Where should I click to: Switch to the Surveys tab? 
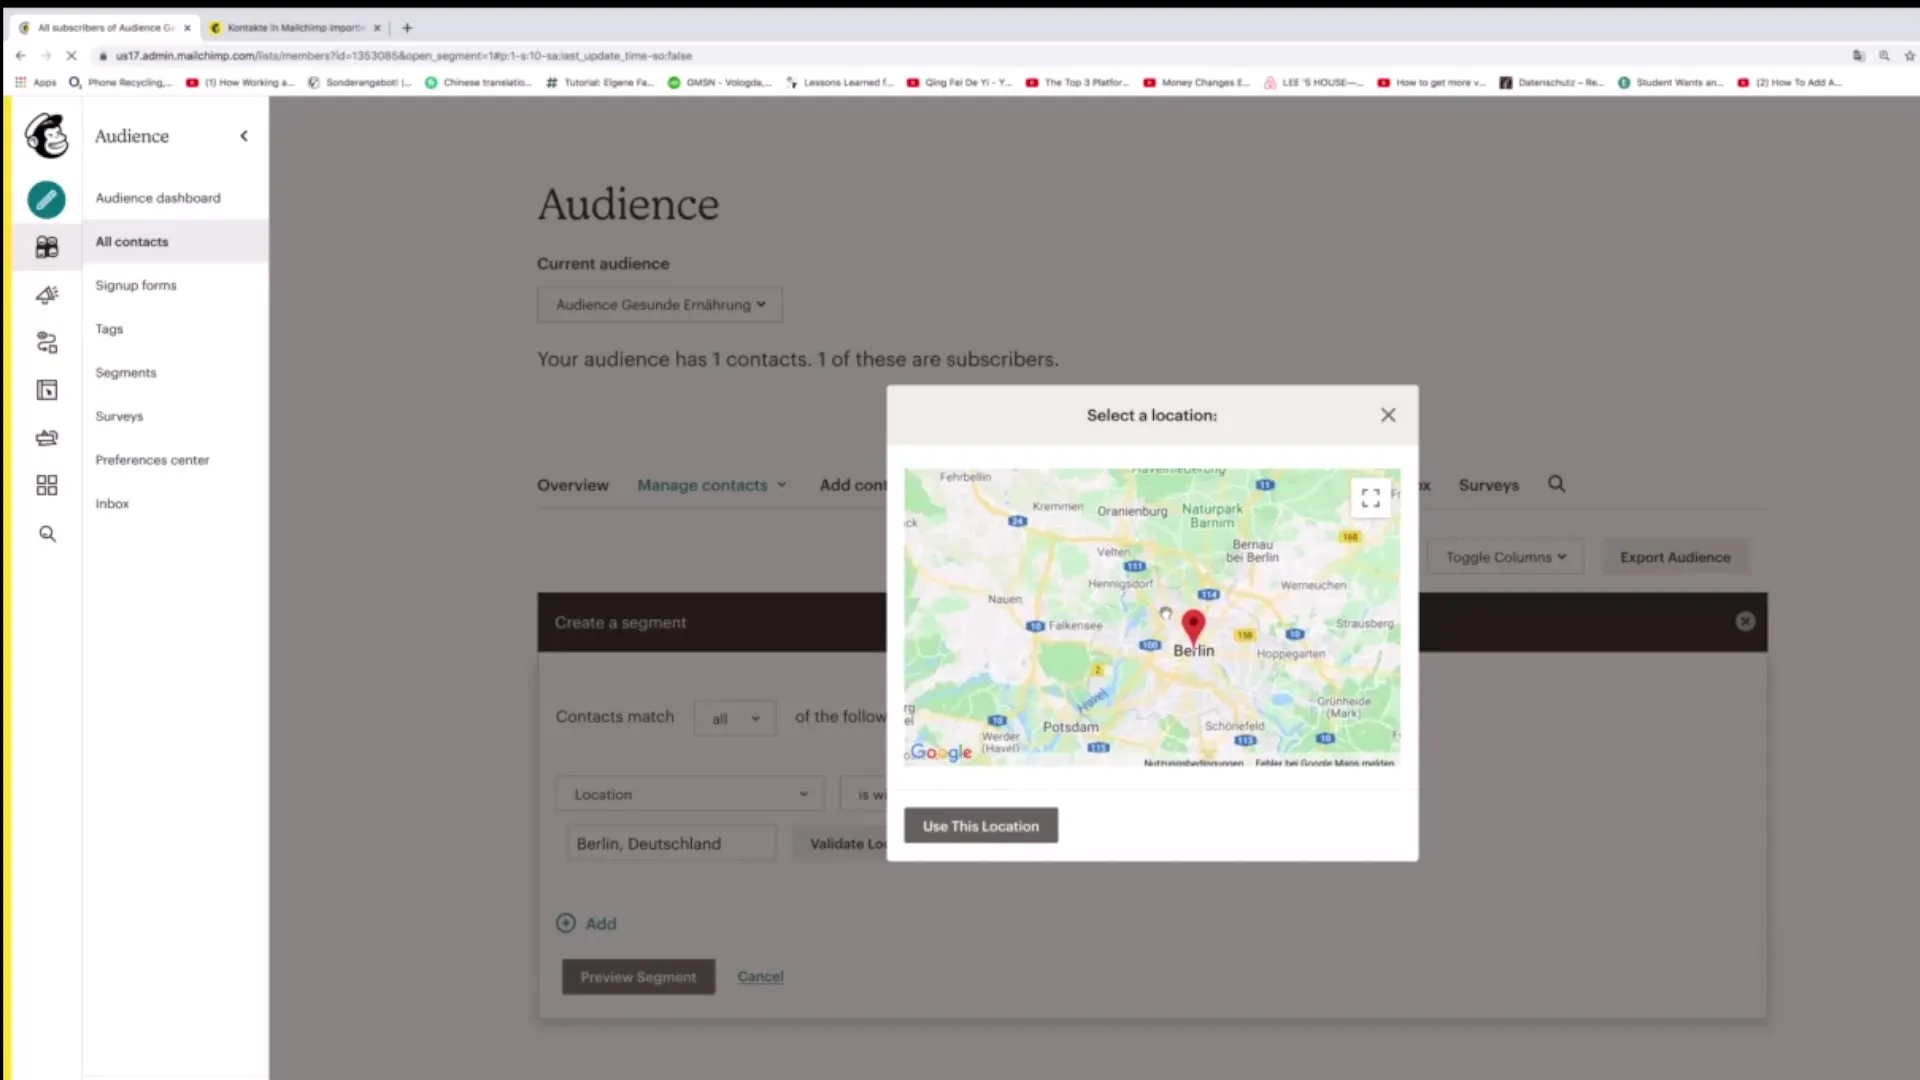point(1488,485)
